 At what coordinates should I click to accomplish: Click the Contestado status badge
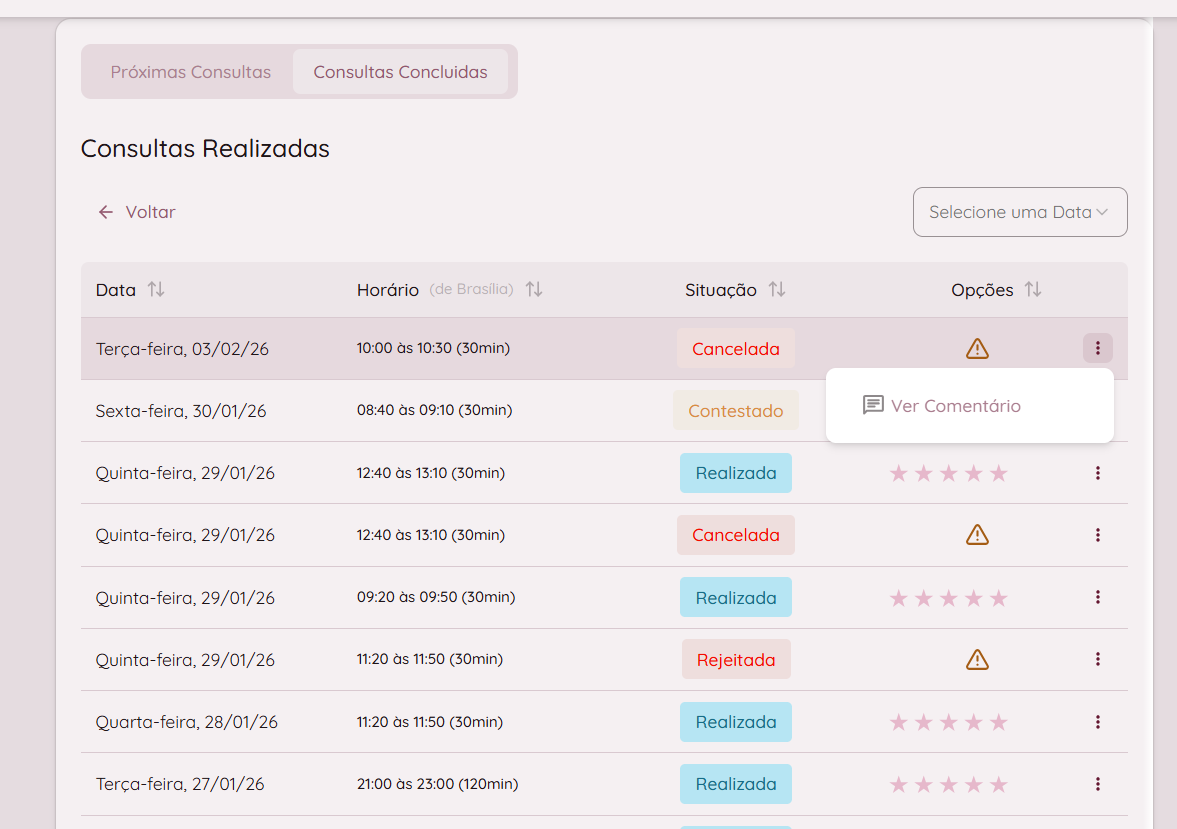click(x=735, y=411)
